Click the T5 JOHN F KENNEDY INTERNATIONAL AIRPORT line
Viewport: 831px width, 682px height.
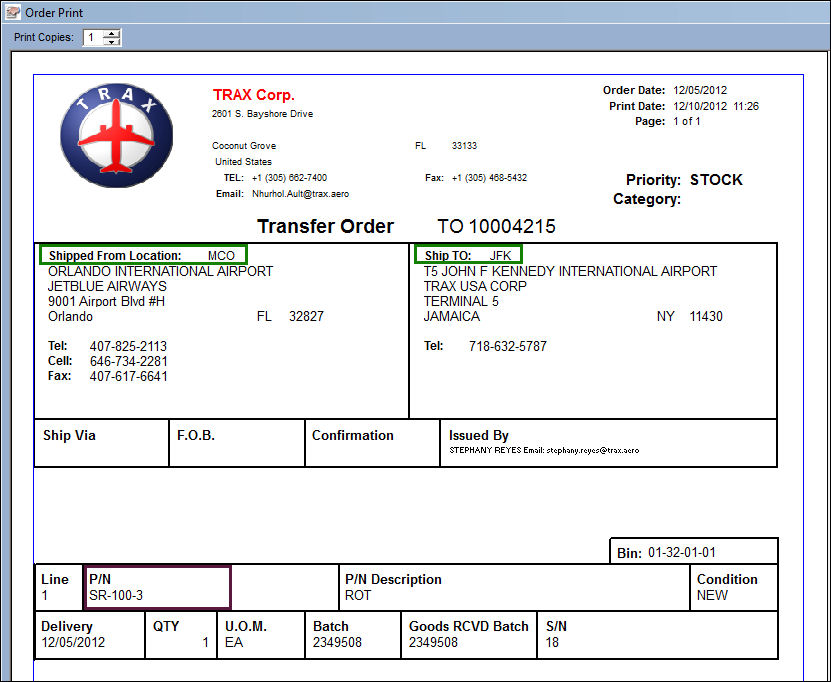tap(570, 271)
